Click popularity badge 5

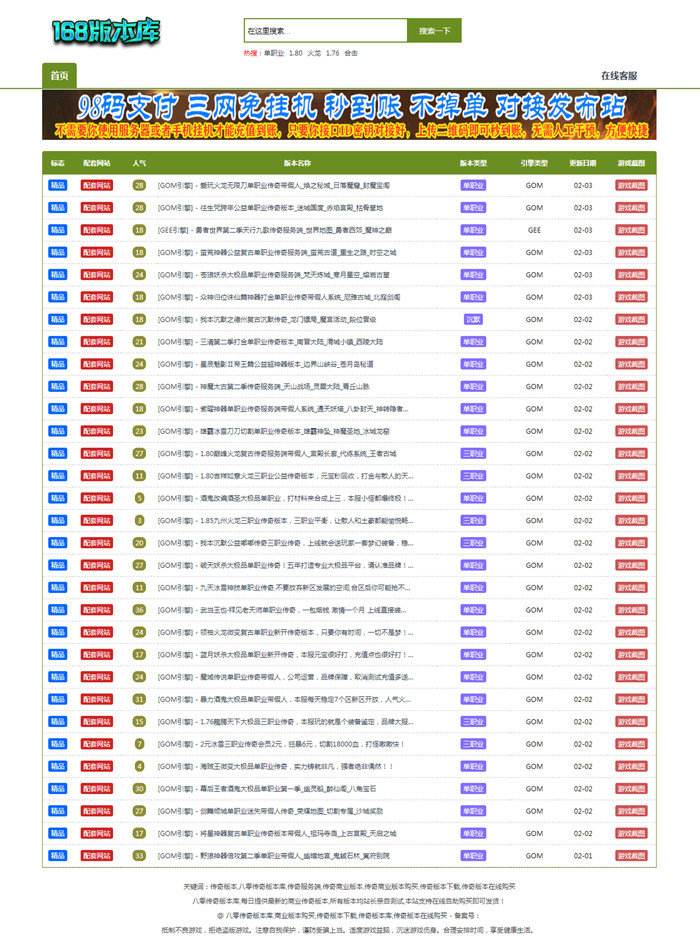(x=139, y=498)
